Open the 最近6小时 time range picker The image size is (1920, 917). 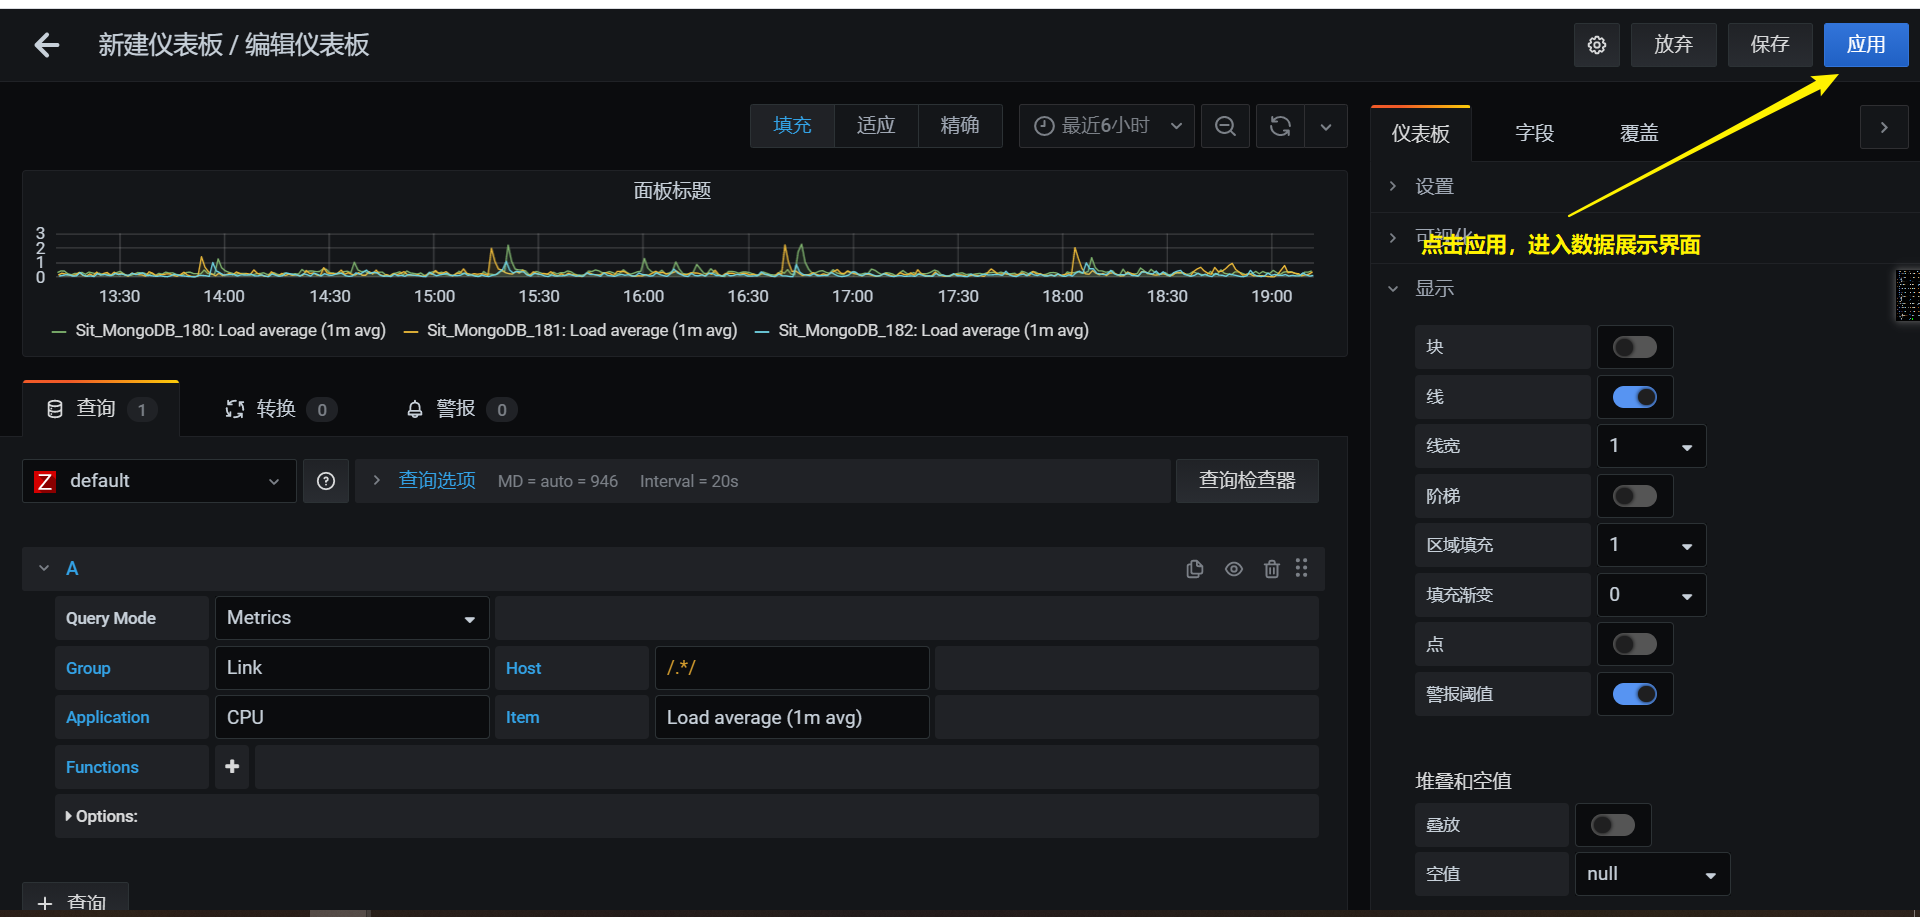pos(1106,126)
